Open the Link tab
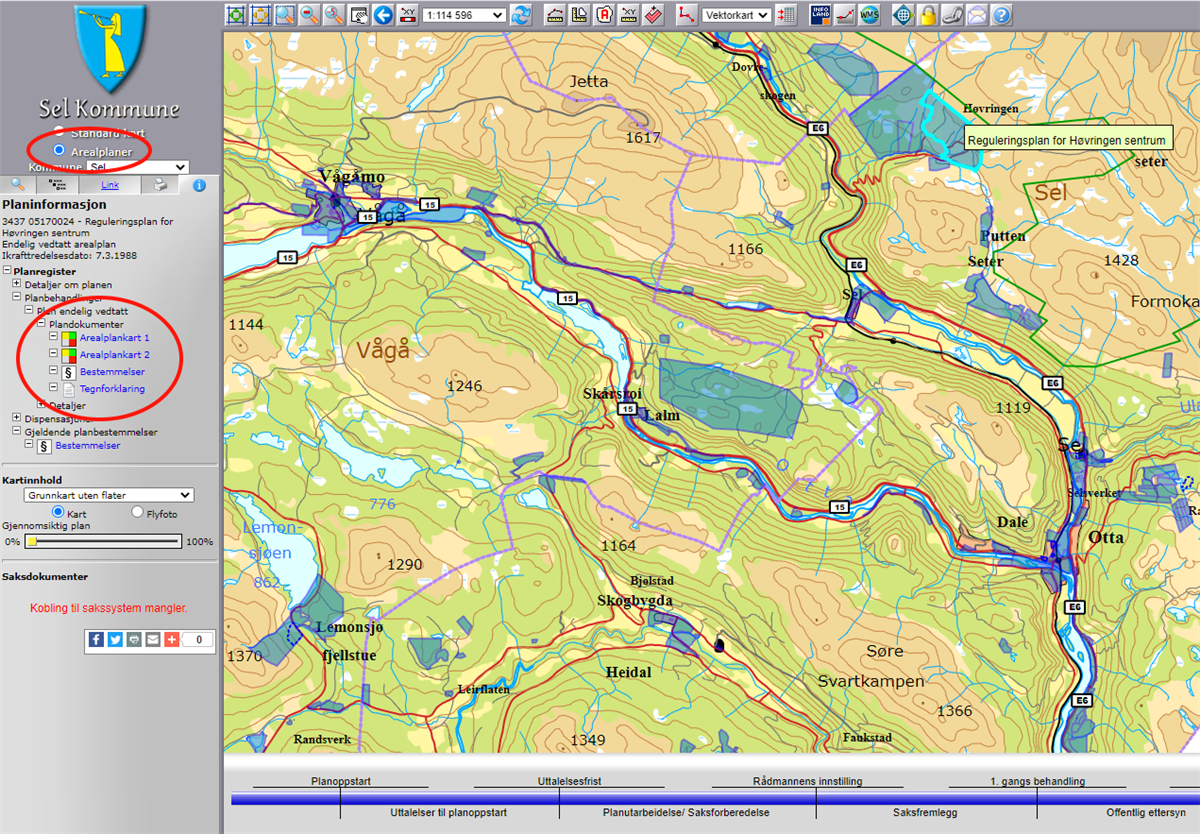This screenshot has height=834, width=1200. pyautogui.click(x=110, y=185)
